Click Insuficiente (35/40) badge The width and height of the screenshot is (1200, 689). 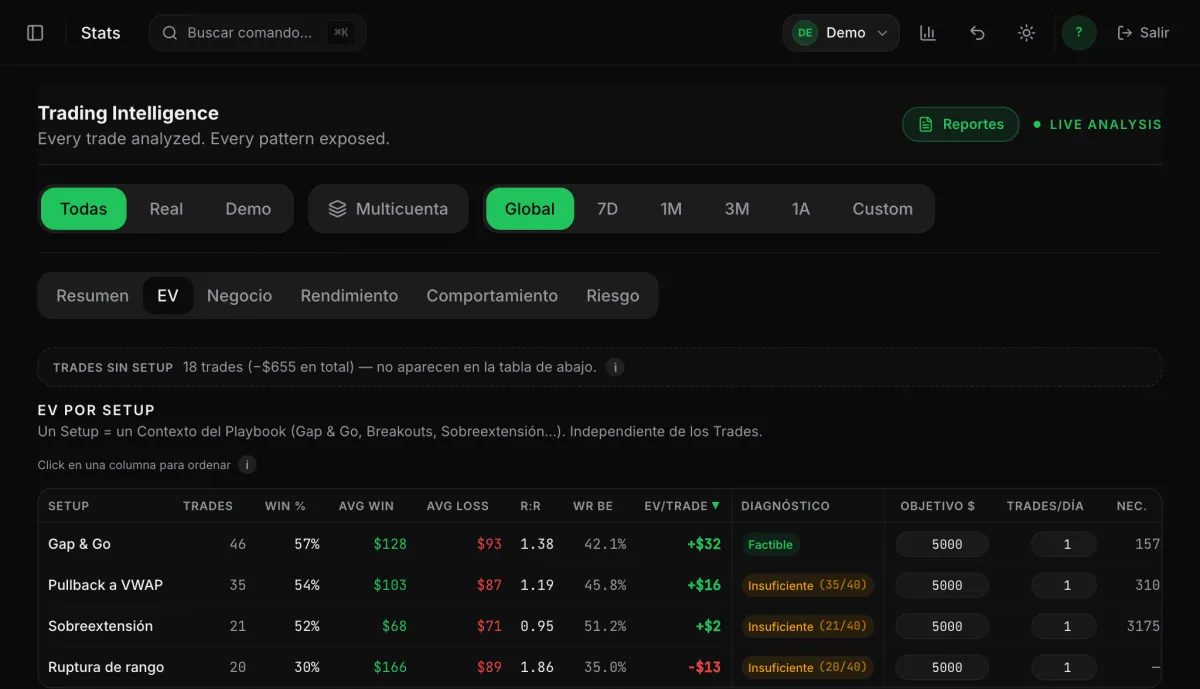[x=808, y=586]
